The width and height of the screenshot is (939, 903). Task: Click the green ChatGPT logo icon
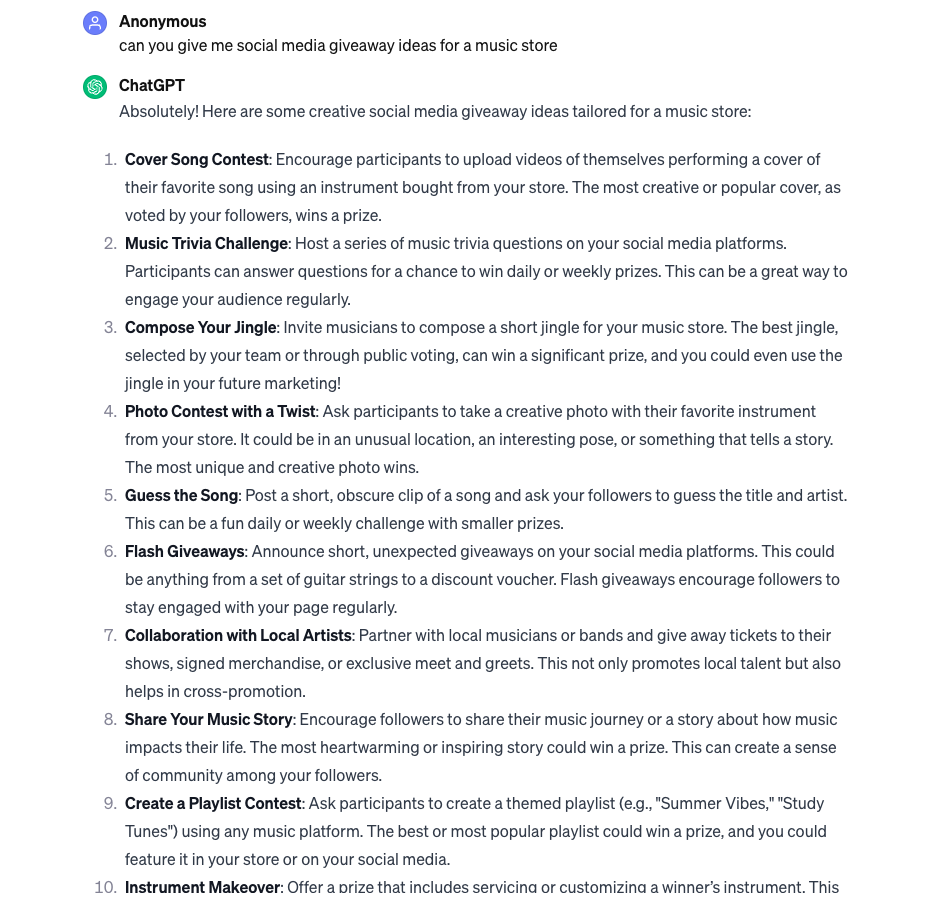95,87
